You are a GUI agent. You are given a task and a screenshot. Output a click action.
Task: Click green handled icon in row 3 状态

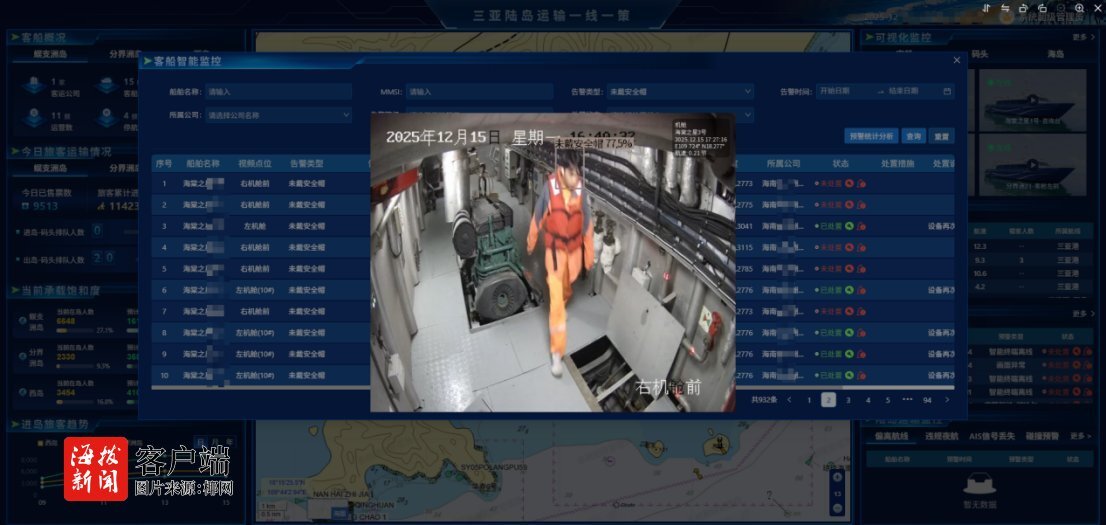pyautogui.click(x=850, y=226)
